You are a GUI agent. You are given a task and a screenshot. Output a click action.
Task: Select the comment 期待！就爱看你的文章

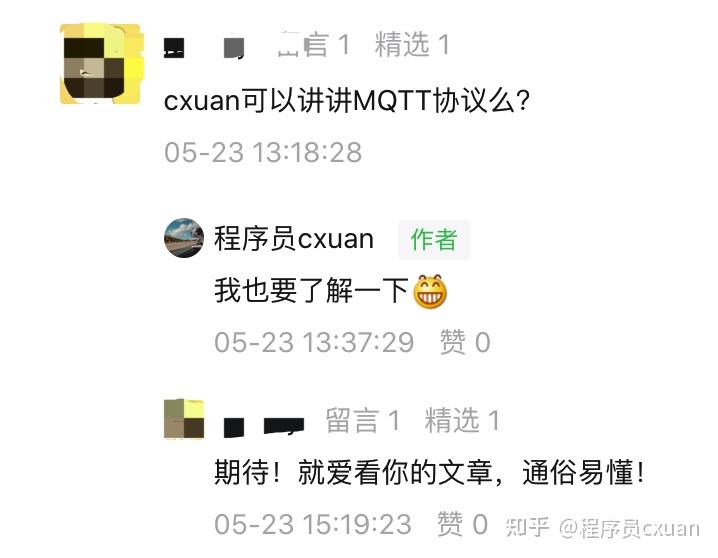tap(430, 472)
